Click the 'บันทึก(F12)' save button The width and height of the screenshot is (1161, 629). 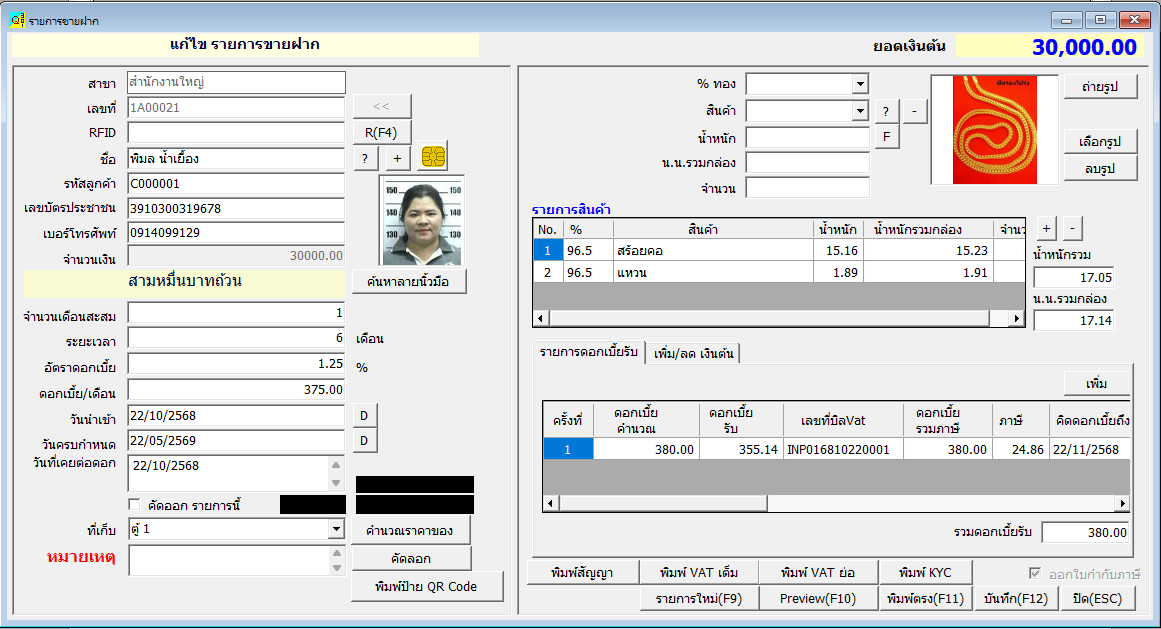pyautogui.click(x=1015, y=598)
